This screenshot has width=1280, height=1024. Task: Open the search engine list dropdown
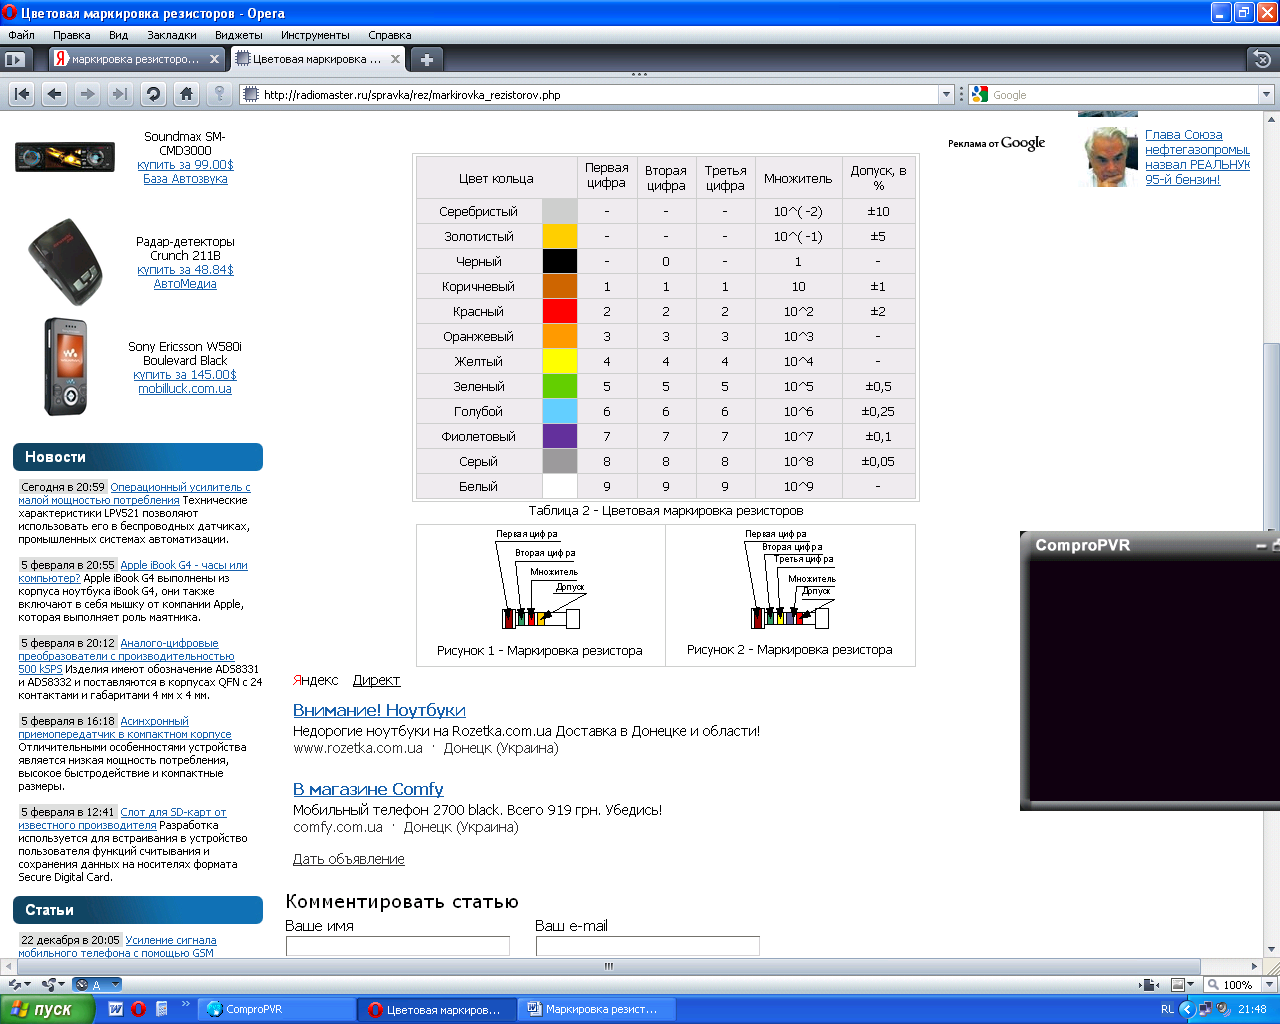(x=1266, y=94)
